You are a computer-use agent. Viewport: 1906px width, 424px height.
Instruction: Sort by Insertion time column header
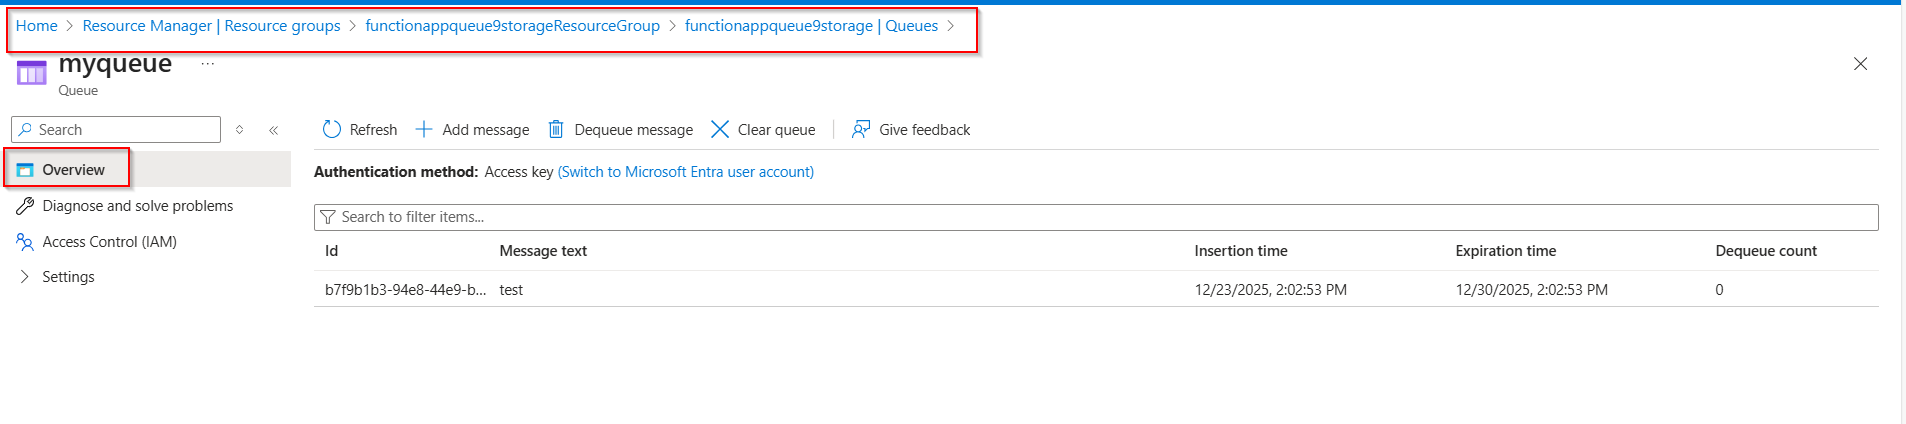[x=1241, y=251]
